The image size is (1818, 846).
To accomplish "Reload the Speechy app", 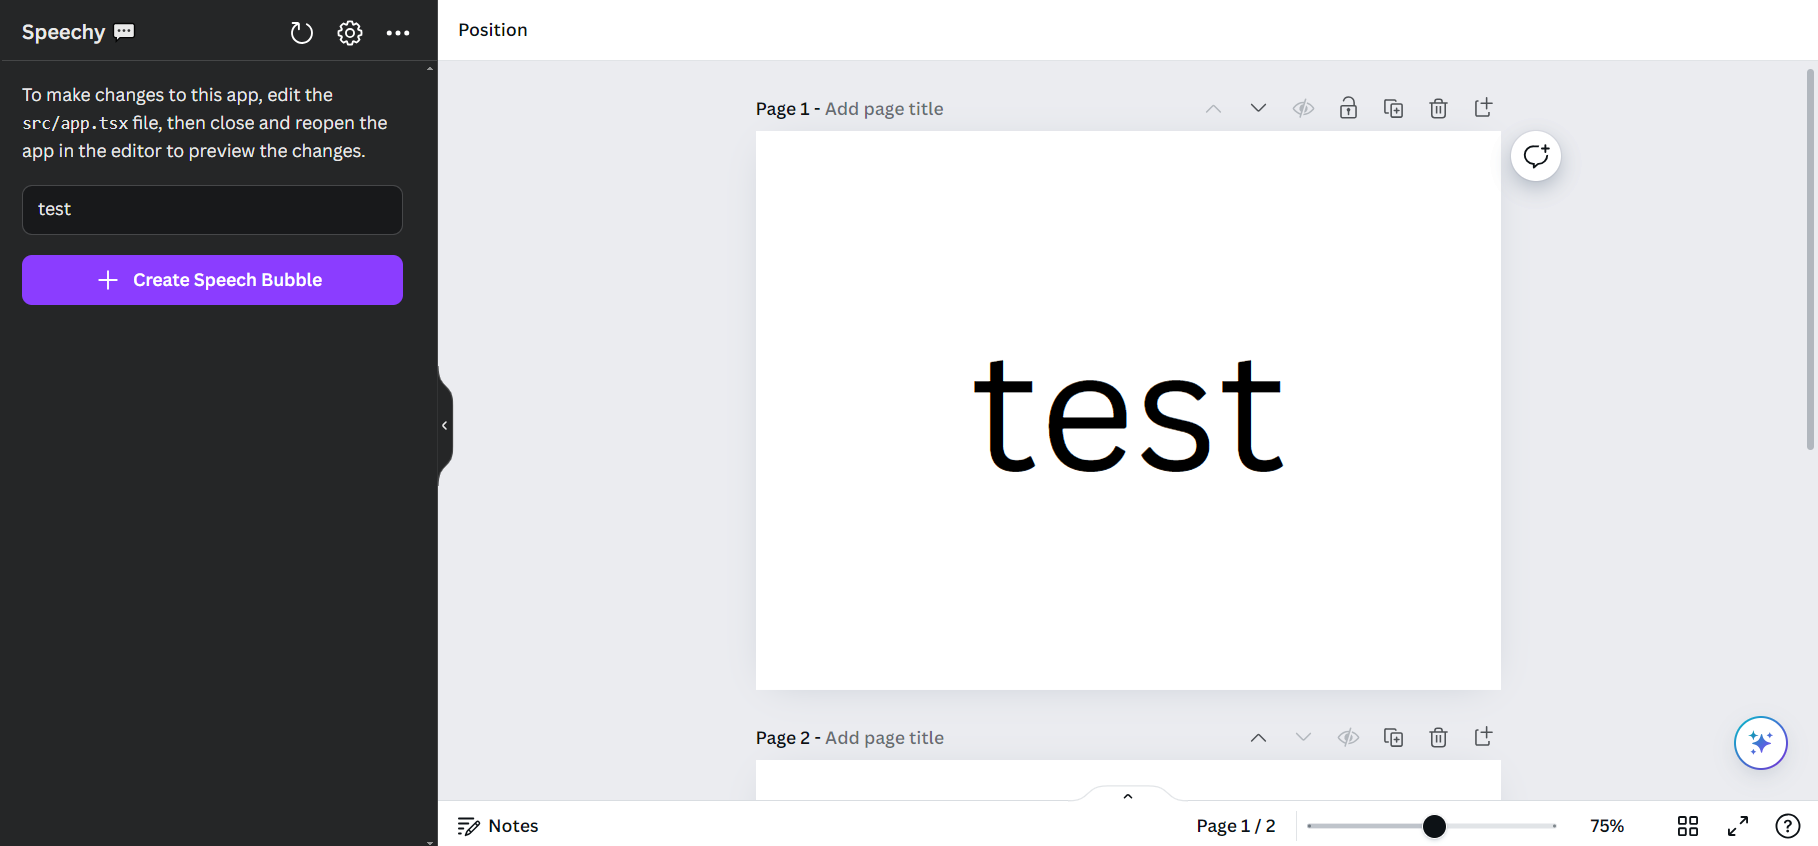I will [301, 33].
